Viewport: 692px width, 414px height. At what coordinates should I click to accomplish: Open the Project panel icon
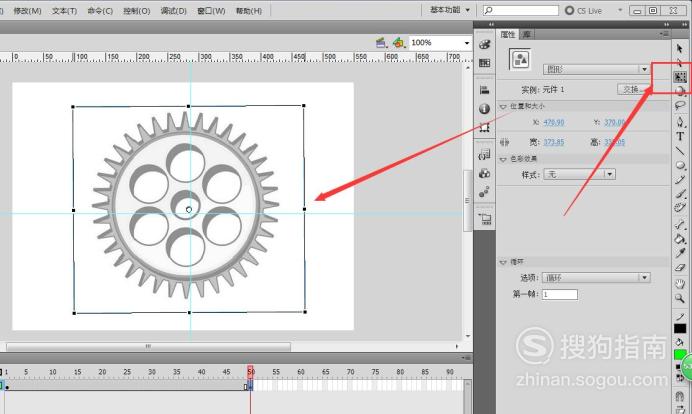pyautogui.click(x=485, y=218)
